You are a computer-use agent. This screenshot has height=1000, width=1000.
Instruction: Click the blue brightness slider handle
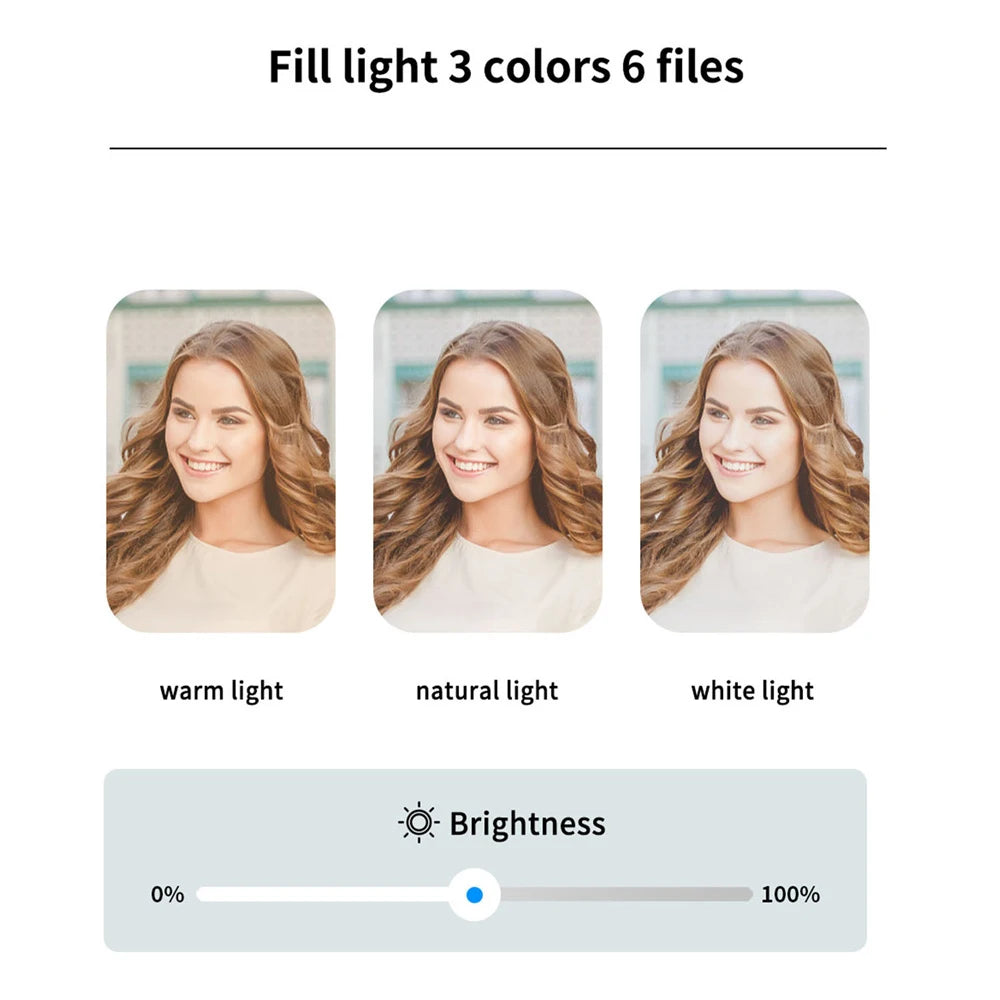(475, 894)
